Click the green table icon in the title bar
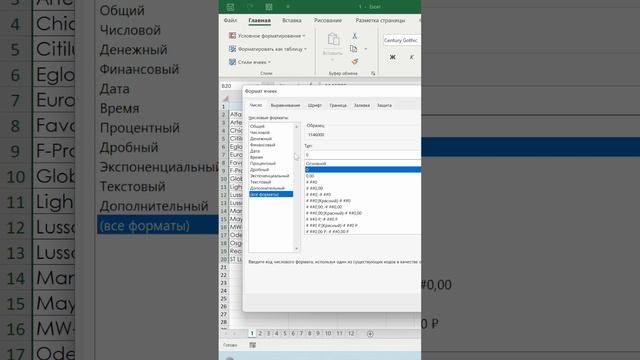 pyautogui.click(x=269, y=7)
